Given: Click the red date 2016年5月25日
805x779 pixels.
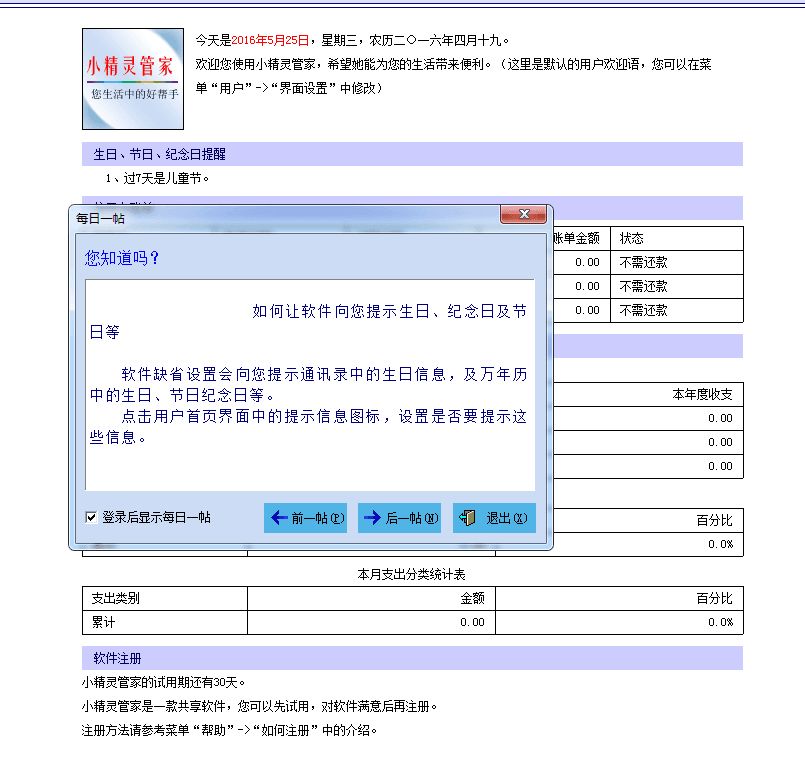Looking at the screenshot, I should click(x=270, y=40).
